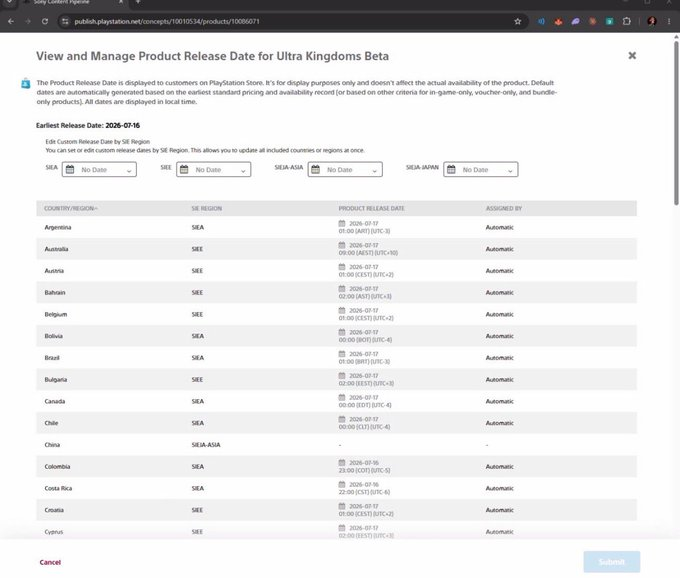Click the Cancel link
Image resolution: width=680 pixels, height=578 pixels.
pyautogui.click(x=50, y=562)
